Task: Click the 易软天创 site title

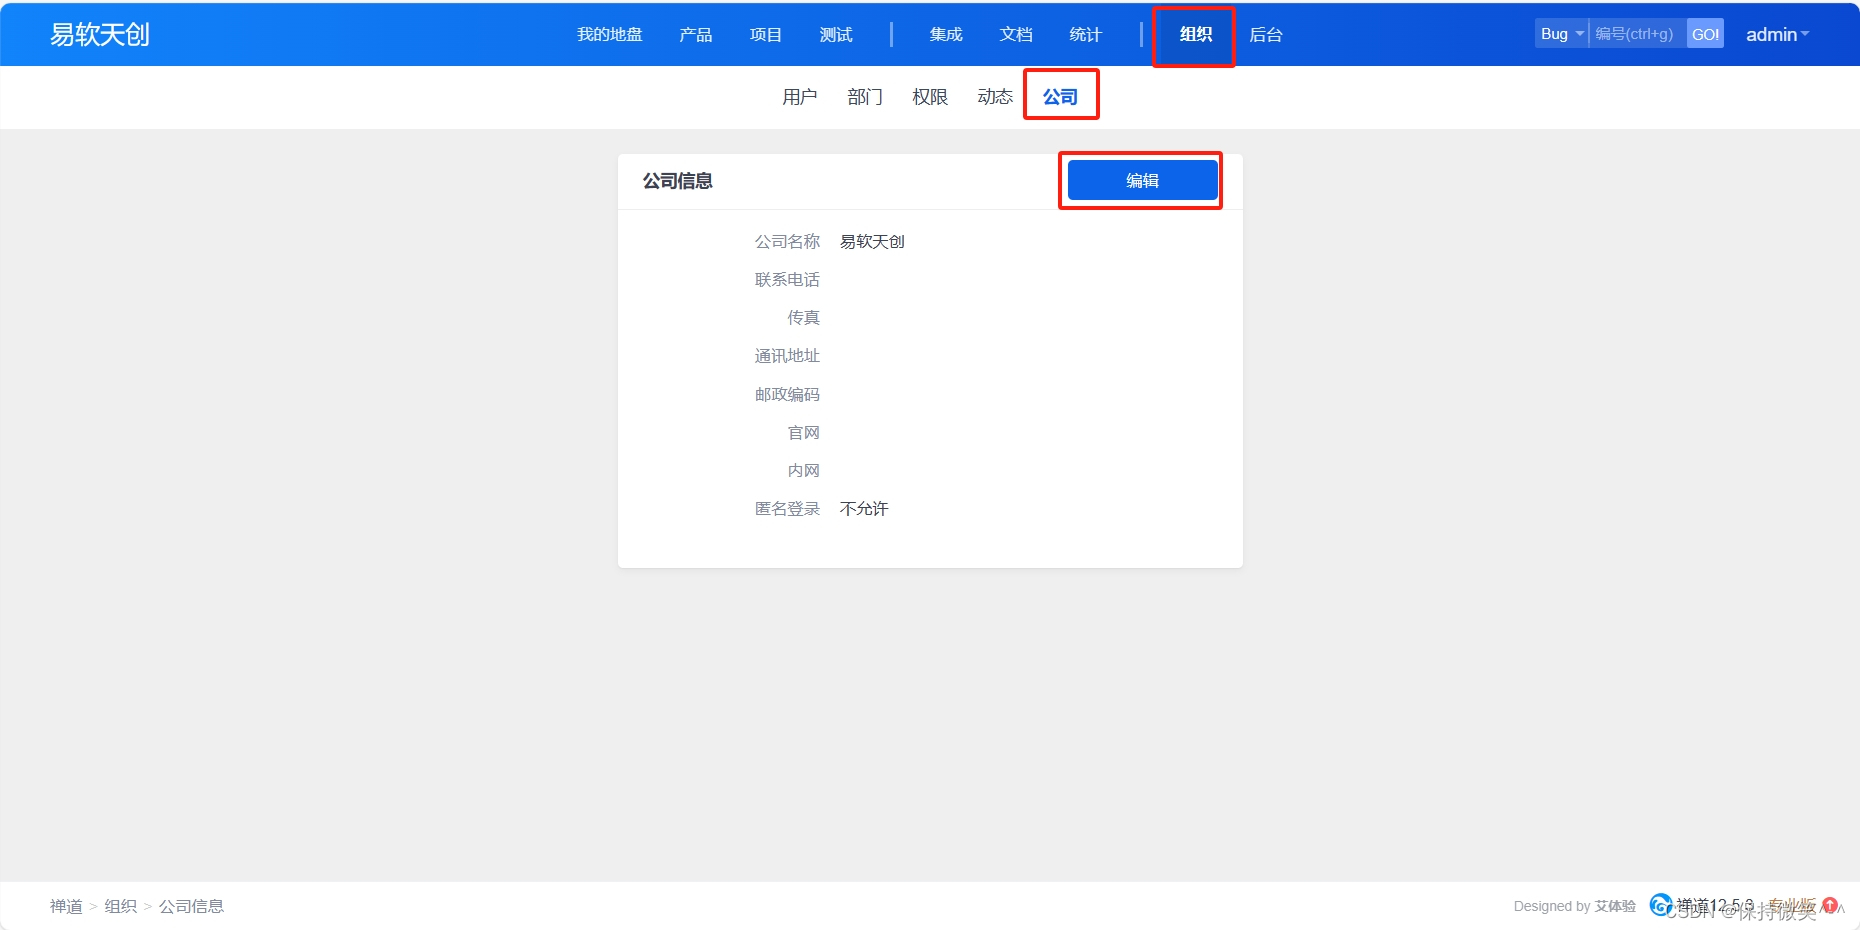Action: point(99,34)
